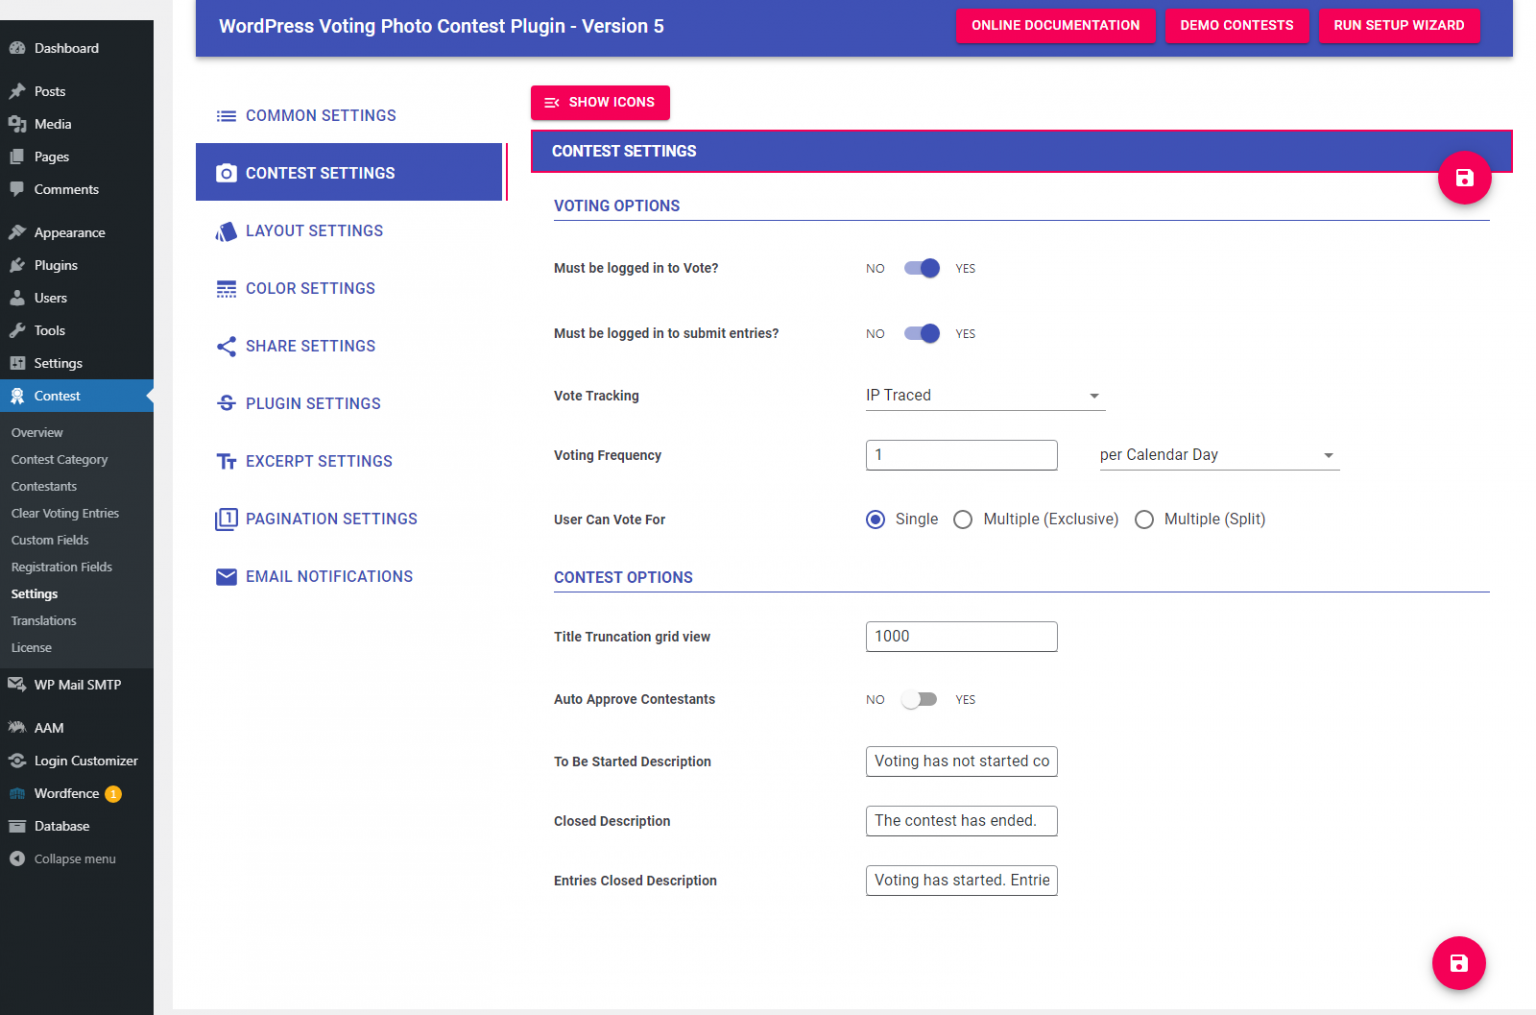Click the Contest Settings camera icon
The image size is (1536, 1015).
(227, 173)
